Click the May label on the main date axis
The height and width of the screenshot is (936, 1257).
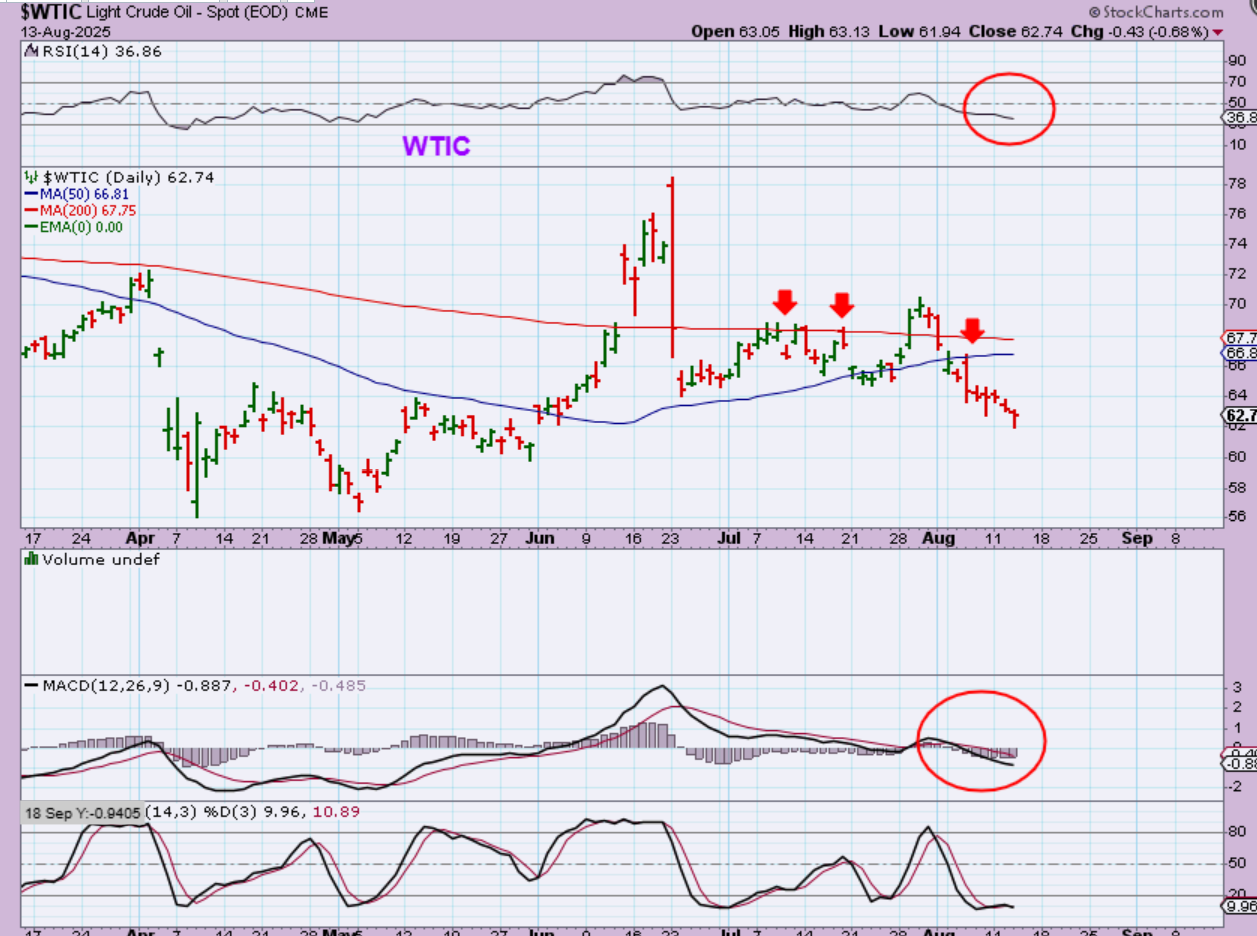(x=338, y=538)
